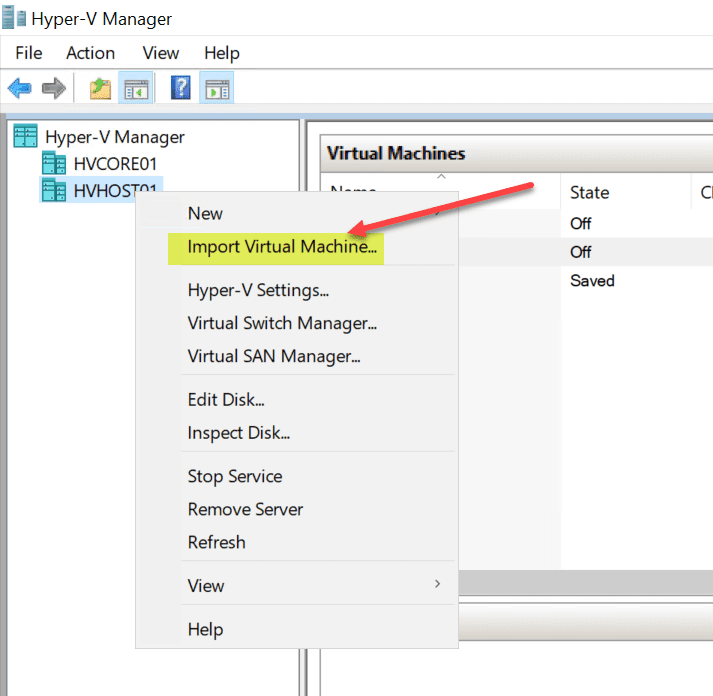Click the Virtual Machines panel header

click(x=516, y=154)
